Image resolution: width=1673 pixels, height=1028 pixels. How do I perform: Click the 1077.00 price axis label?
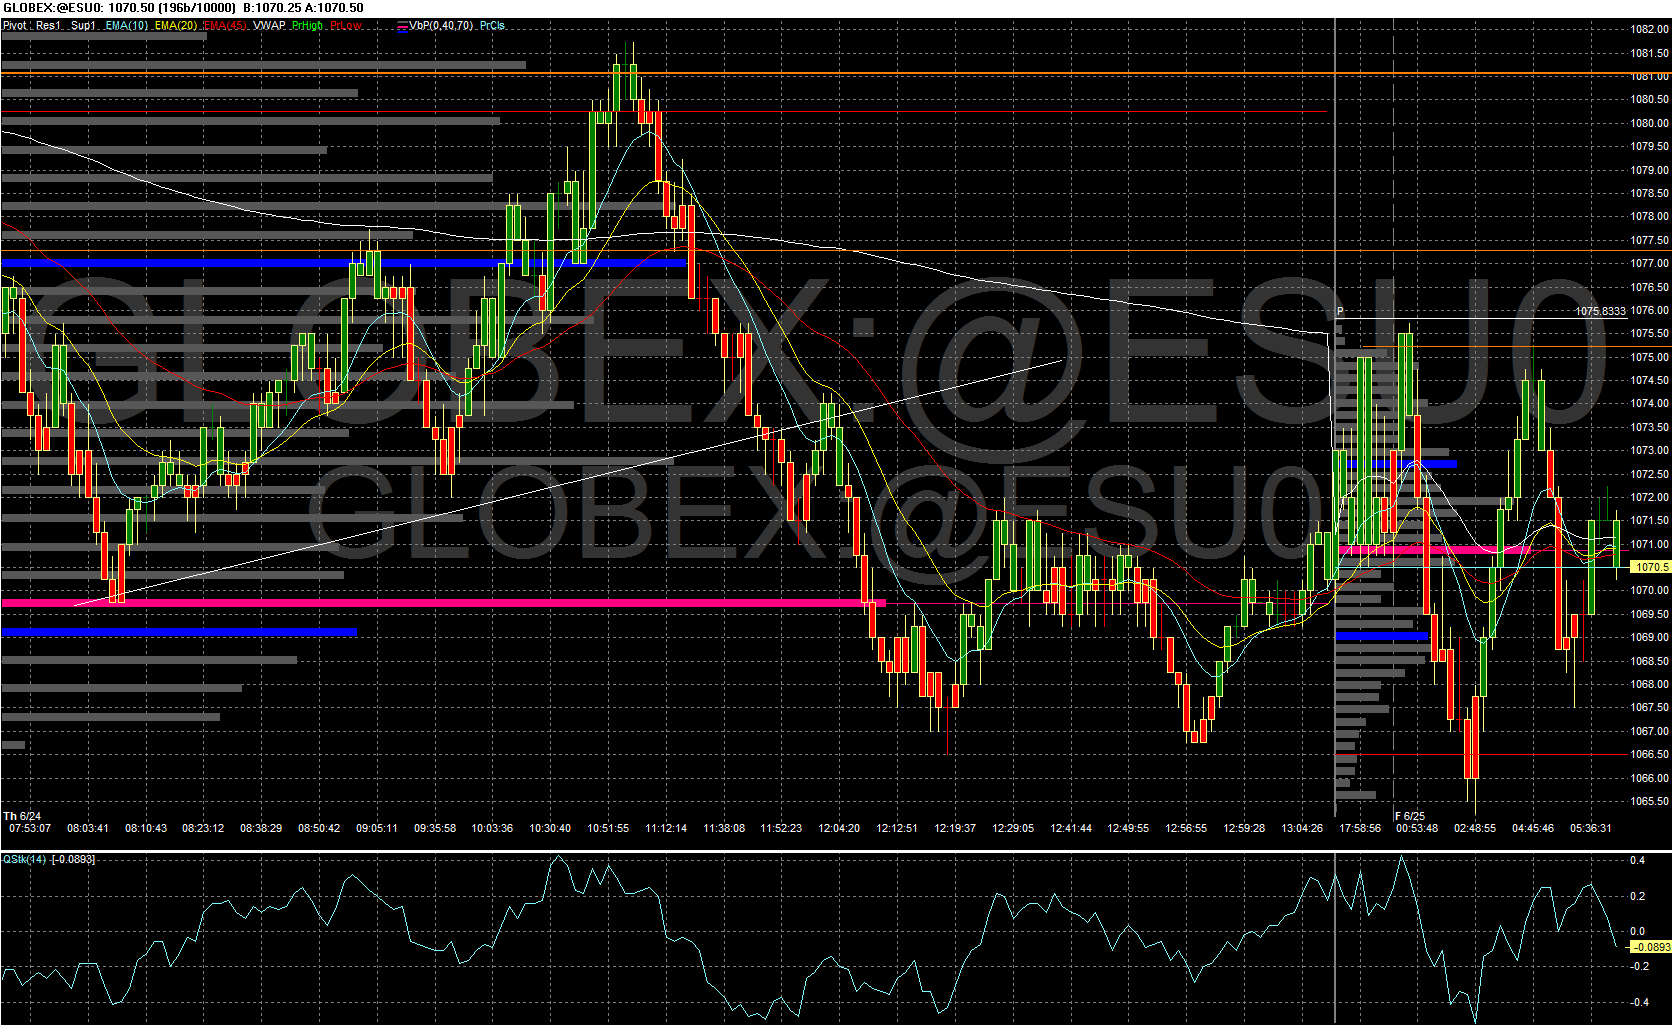[x=1649, y=263]
